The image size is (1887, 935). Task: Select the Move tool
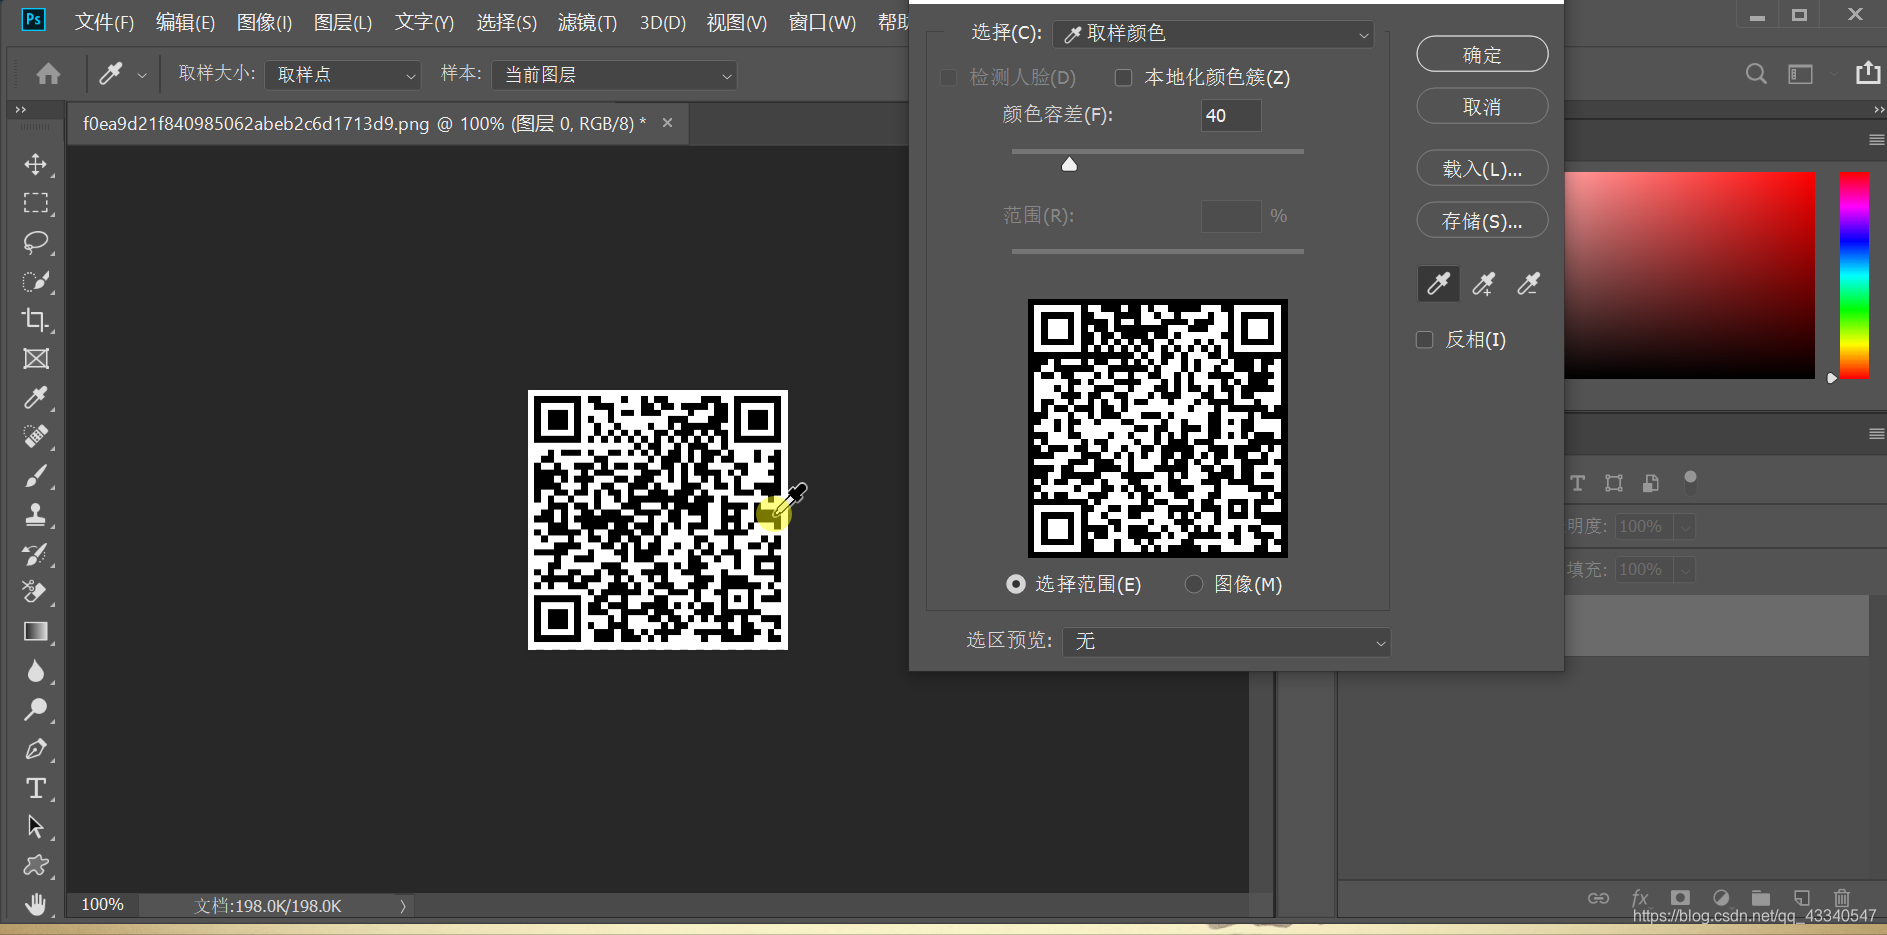(36, 164)
